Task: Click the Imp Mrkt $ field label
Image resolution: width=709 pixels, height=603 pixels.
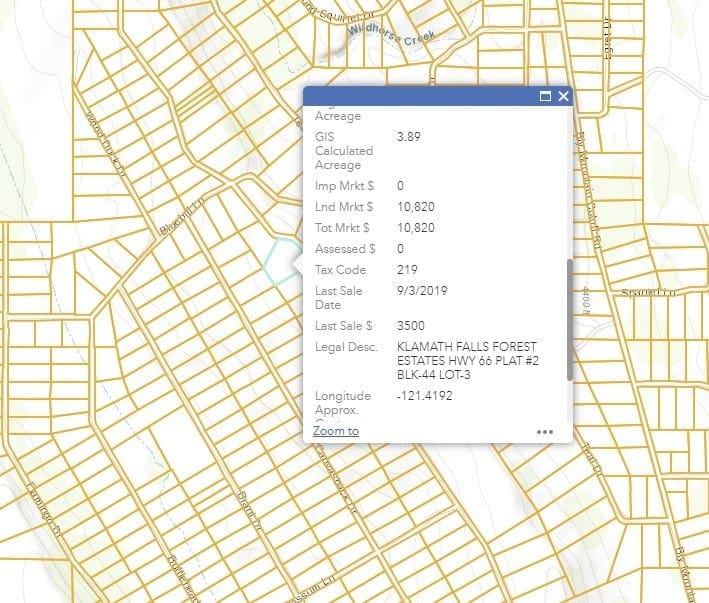Action: click(344, 186)
